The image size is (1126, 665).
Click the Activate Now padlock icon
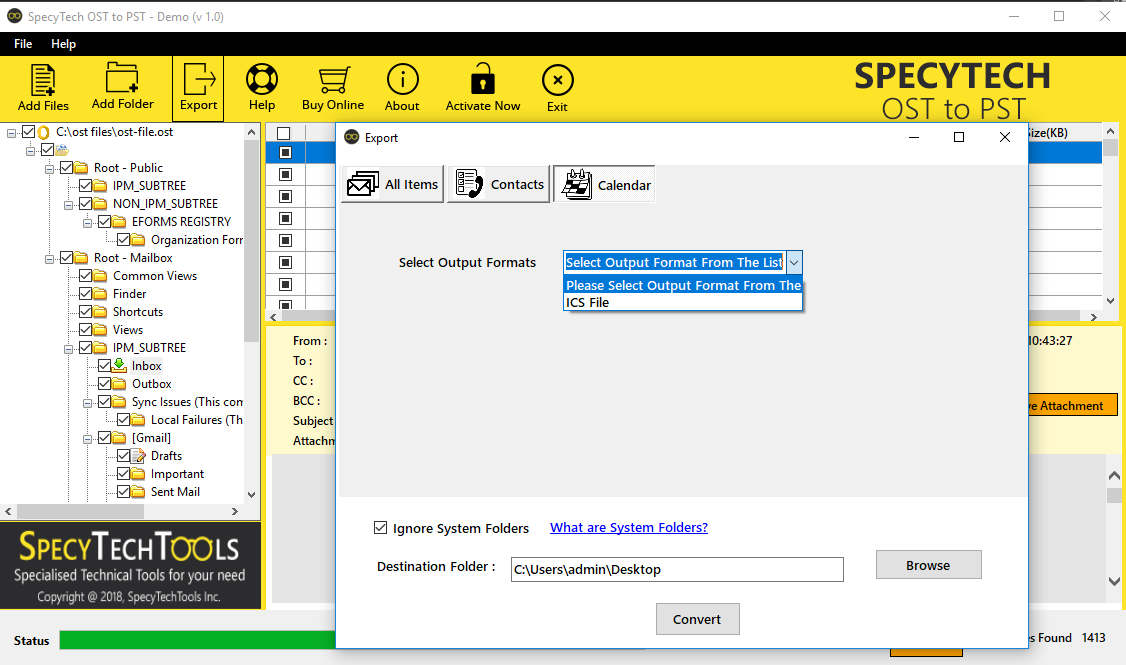click(x=483, y=78)
